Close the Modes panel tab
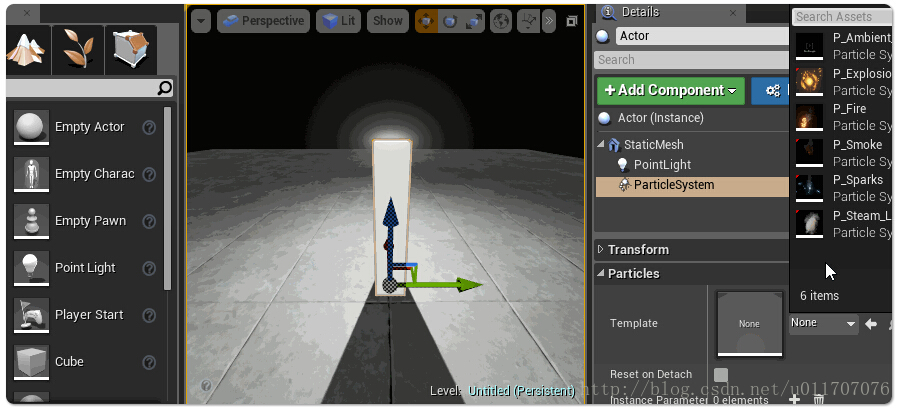The height and width of the screenshot is (409, 901). [x=28, y=13]
